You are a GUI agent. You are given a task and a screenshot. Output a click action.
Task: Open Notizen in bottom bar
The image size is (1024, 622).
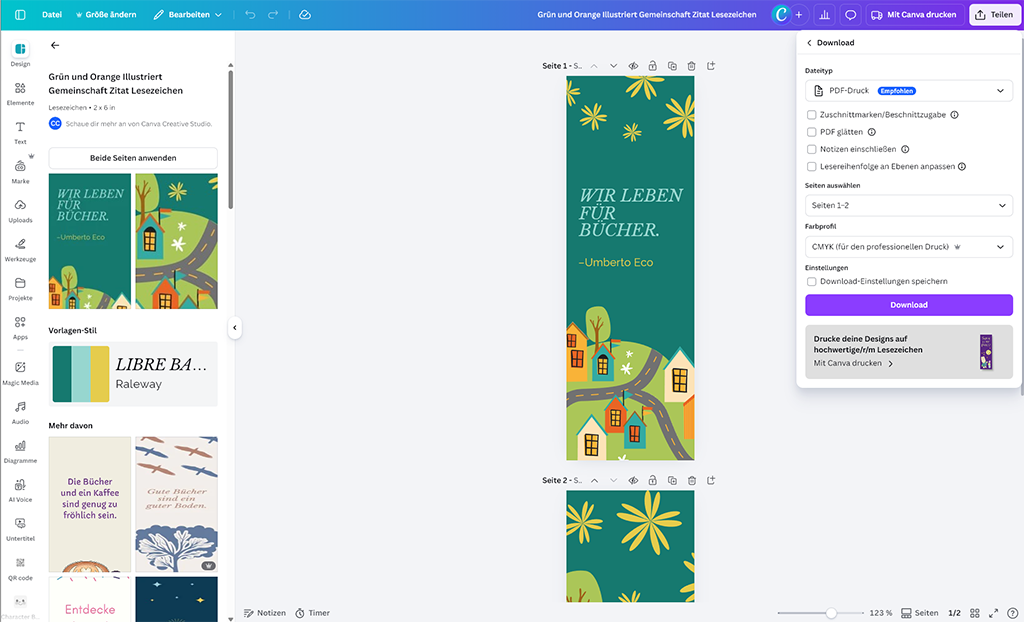coord(264,613)
